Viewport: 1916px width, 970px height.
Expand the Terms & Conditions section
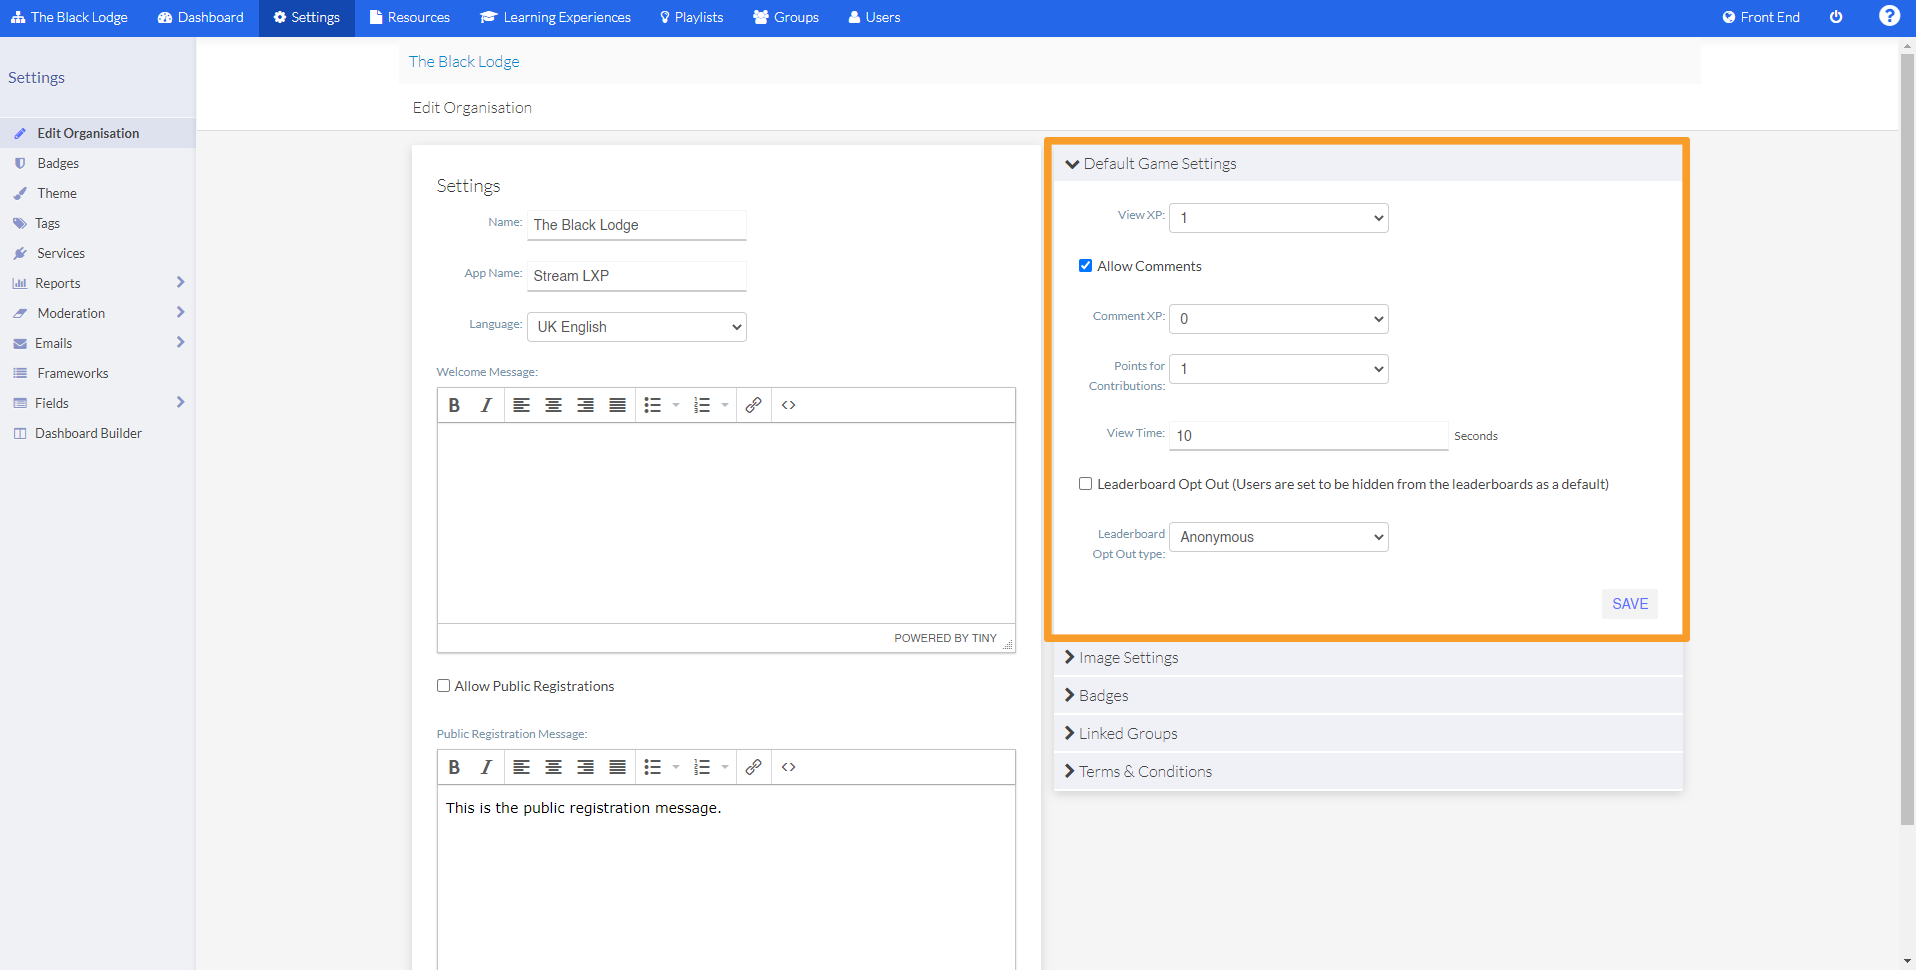pos(1144,771)
